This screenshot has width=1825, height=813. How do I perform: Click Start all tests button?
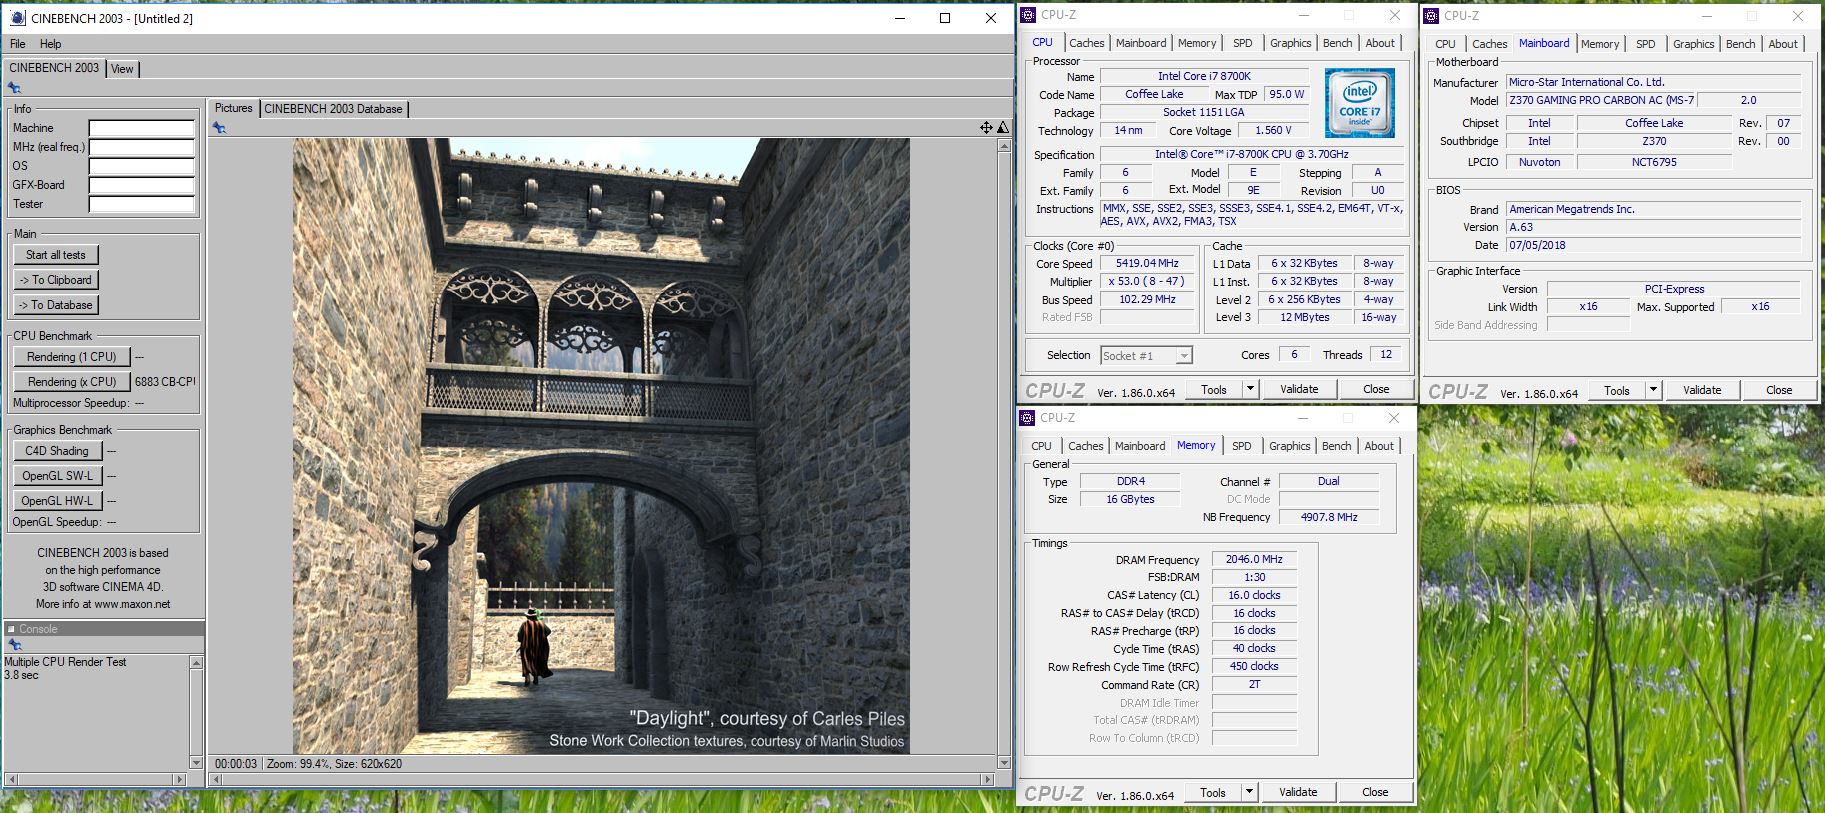point(56,255)
